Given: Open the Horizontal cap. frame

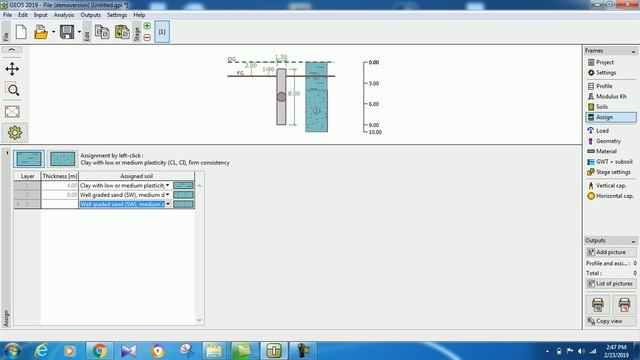Looking at the screenshot, I should pyautogui.click(x=610, y=196).
